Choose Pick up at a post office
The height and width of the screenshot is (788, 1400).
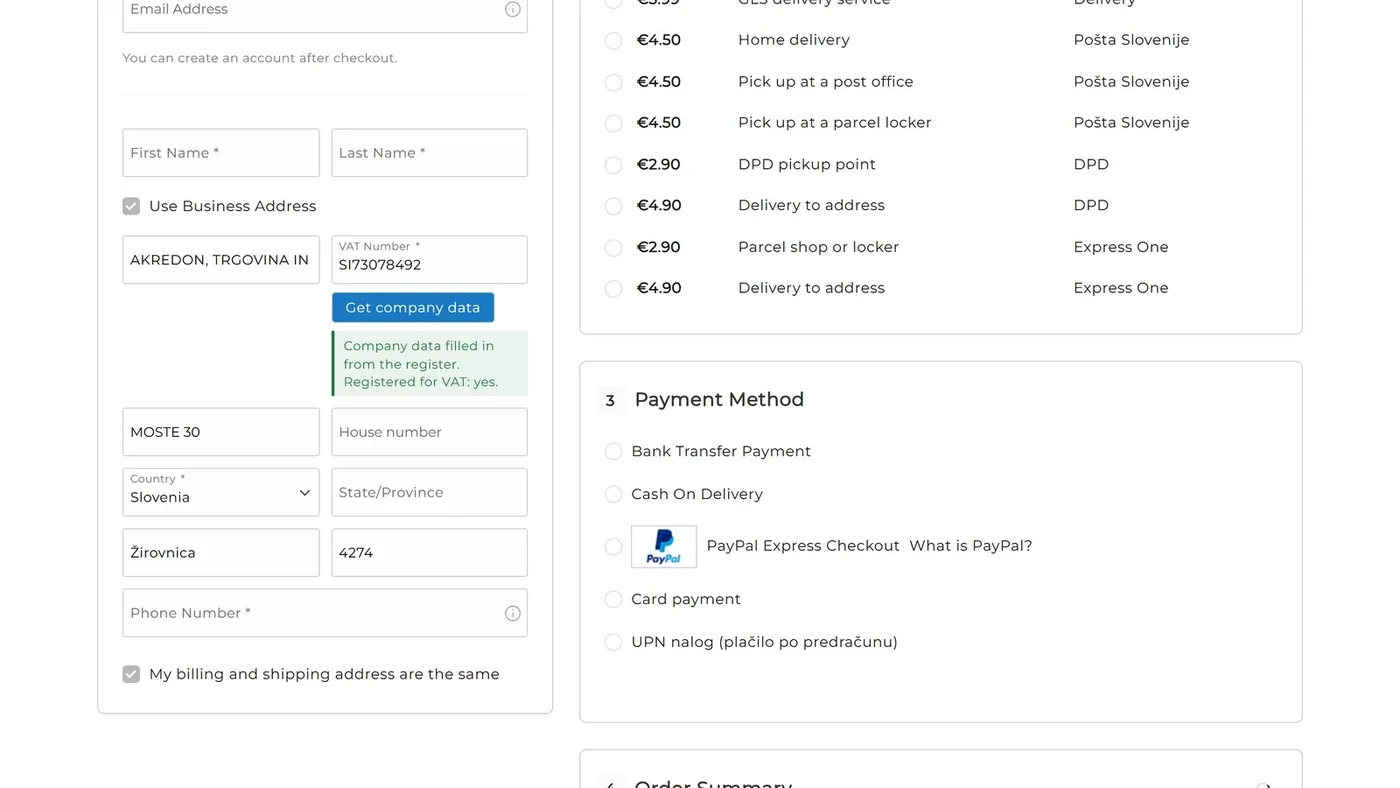pos(614,82)
